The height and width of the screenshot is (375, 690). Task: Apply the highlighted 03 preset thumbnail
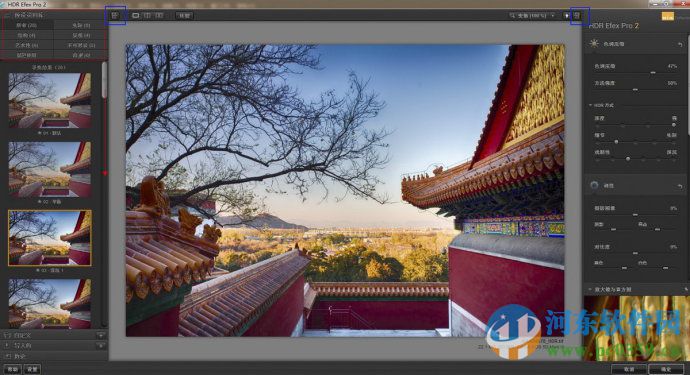coord(50,238)
